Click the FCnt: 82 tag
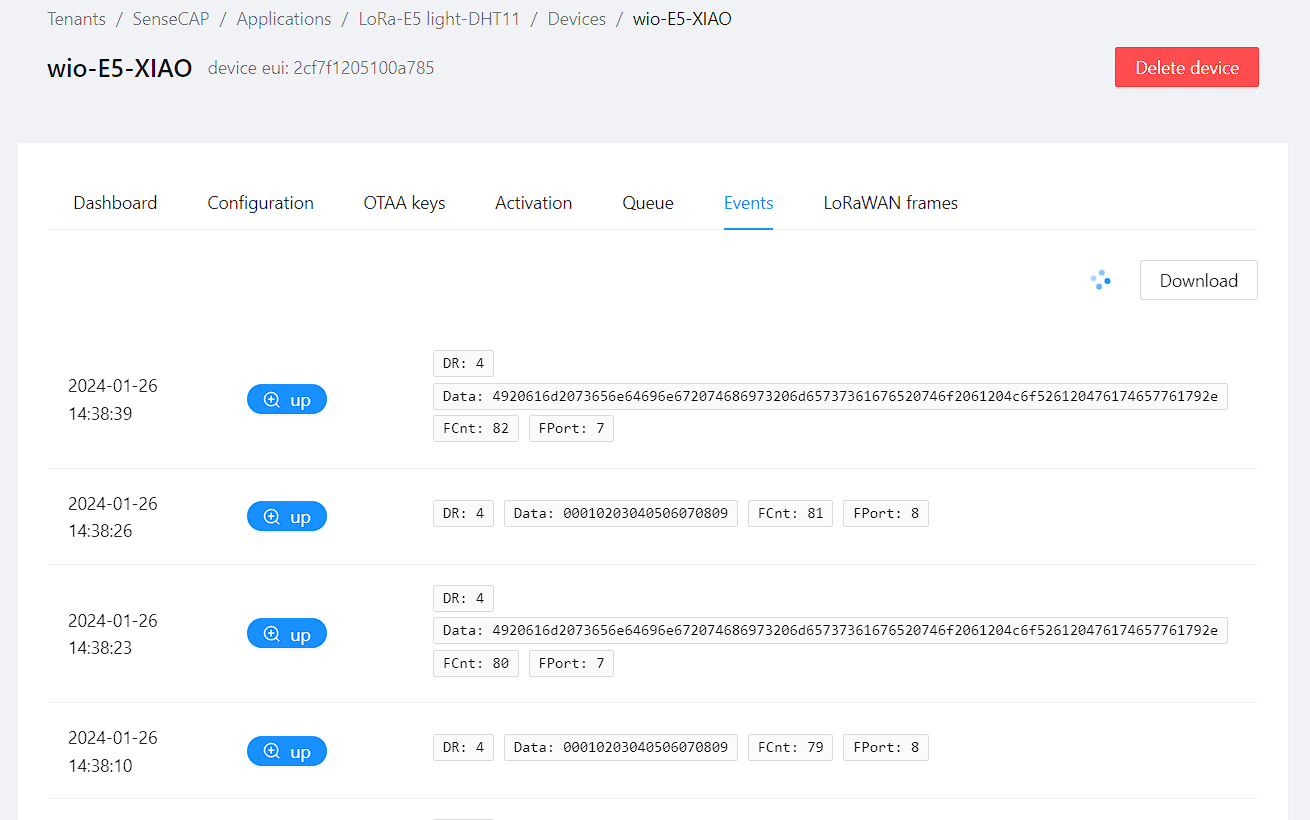This screenshot has height=820, width=1310. point(476,428)
